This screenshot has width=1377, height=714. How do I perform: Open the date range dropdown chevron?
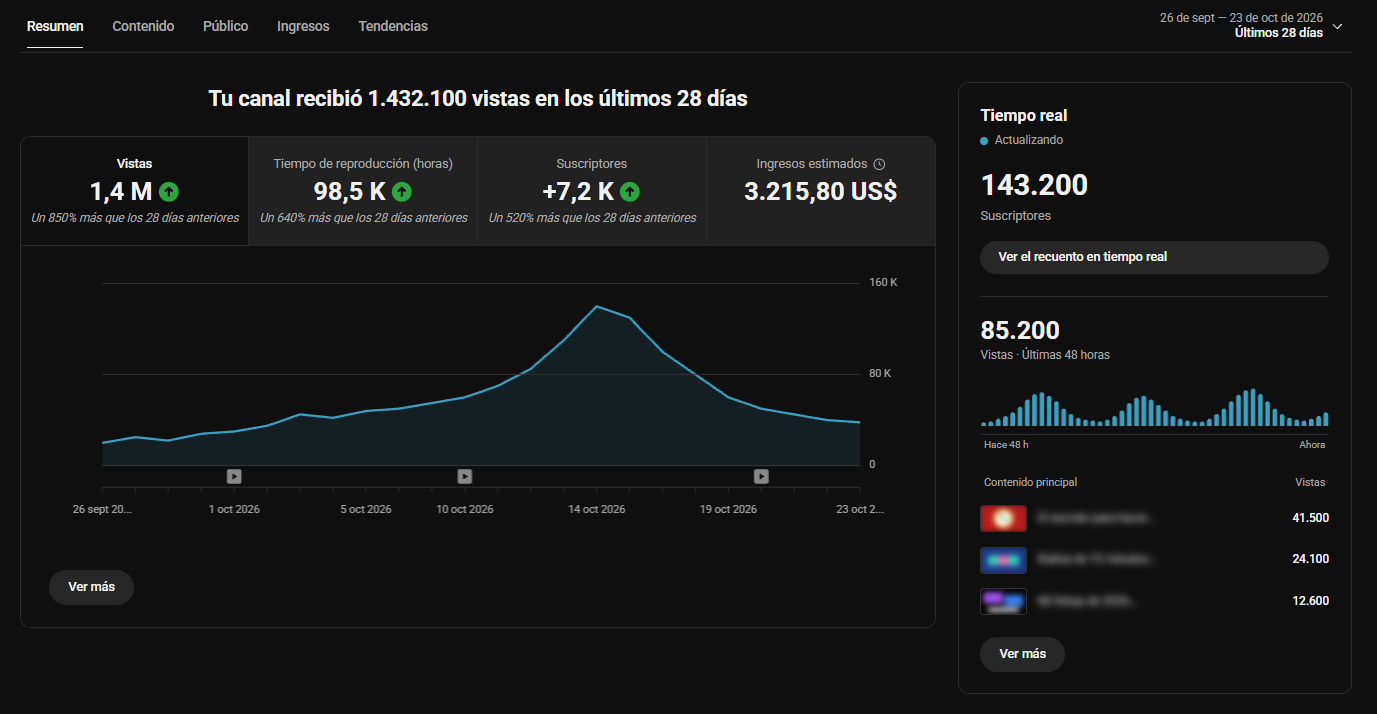tap(1338, 26)
